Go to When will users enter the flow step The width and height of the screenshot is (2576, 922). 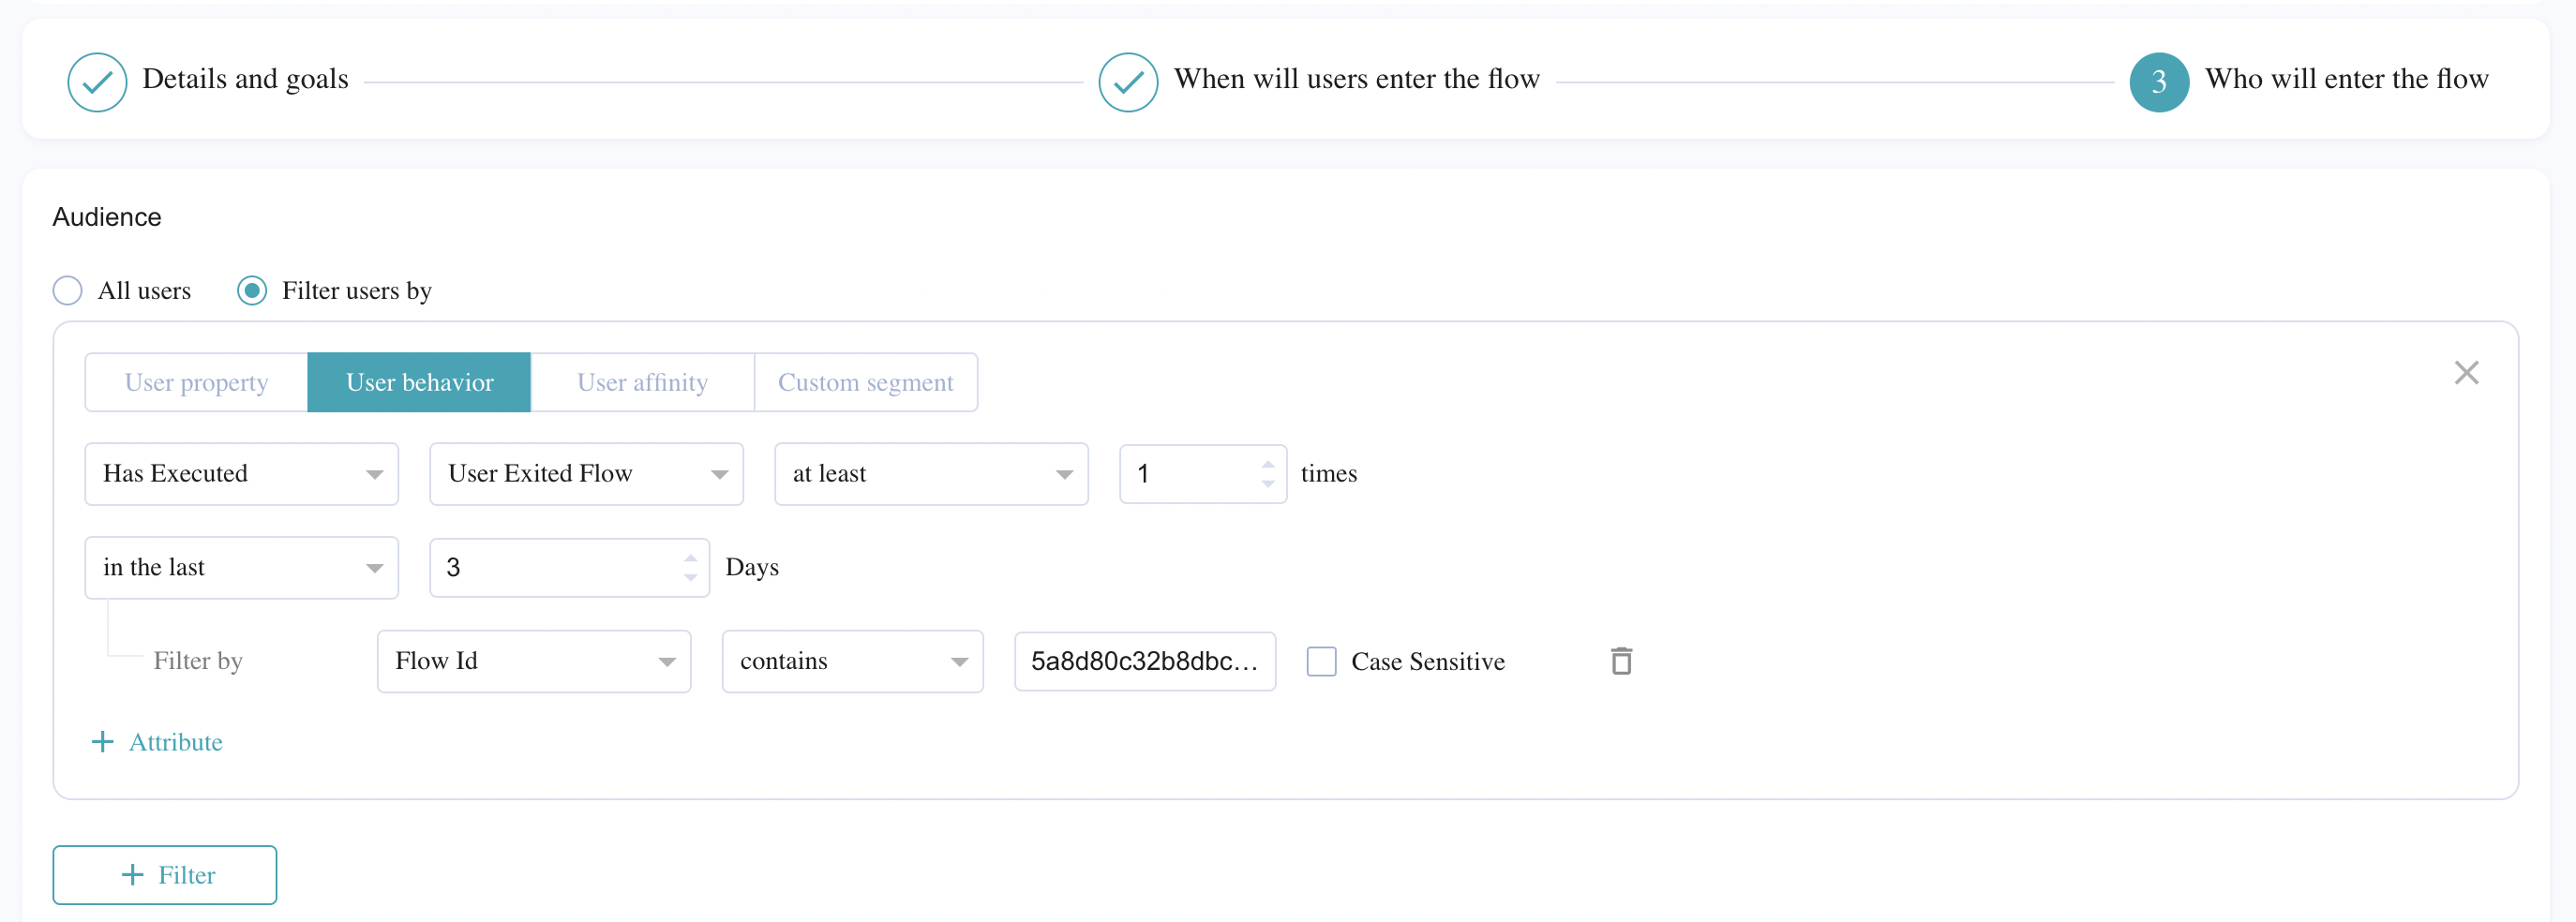click(x=1356, y=79)
